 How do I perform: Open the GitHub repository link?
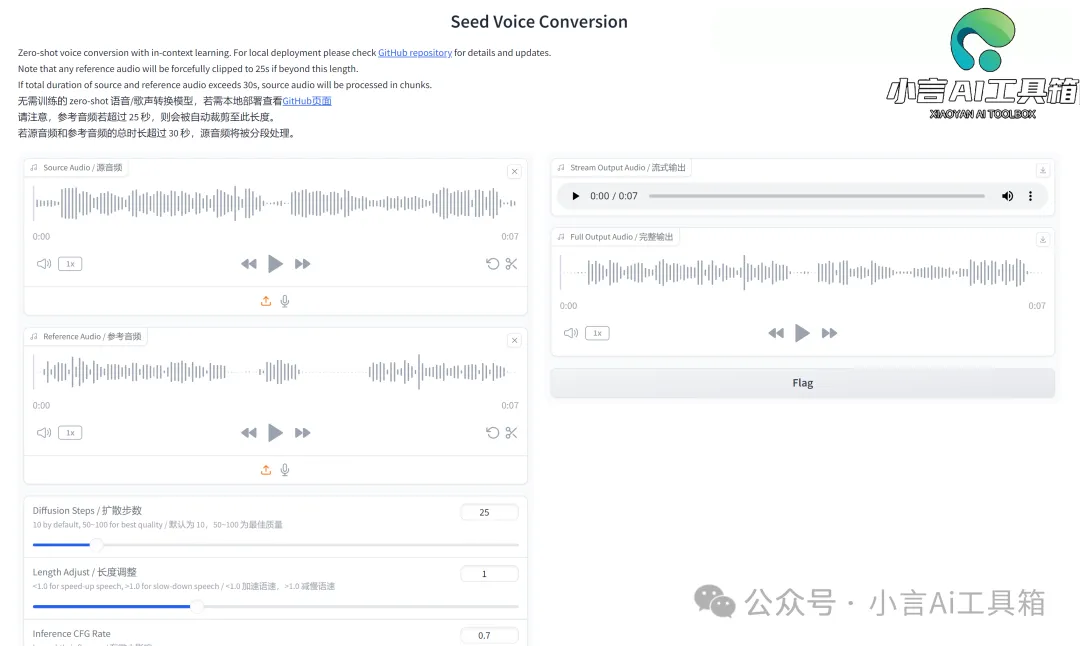[415, 52]
